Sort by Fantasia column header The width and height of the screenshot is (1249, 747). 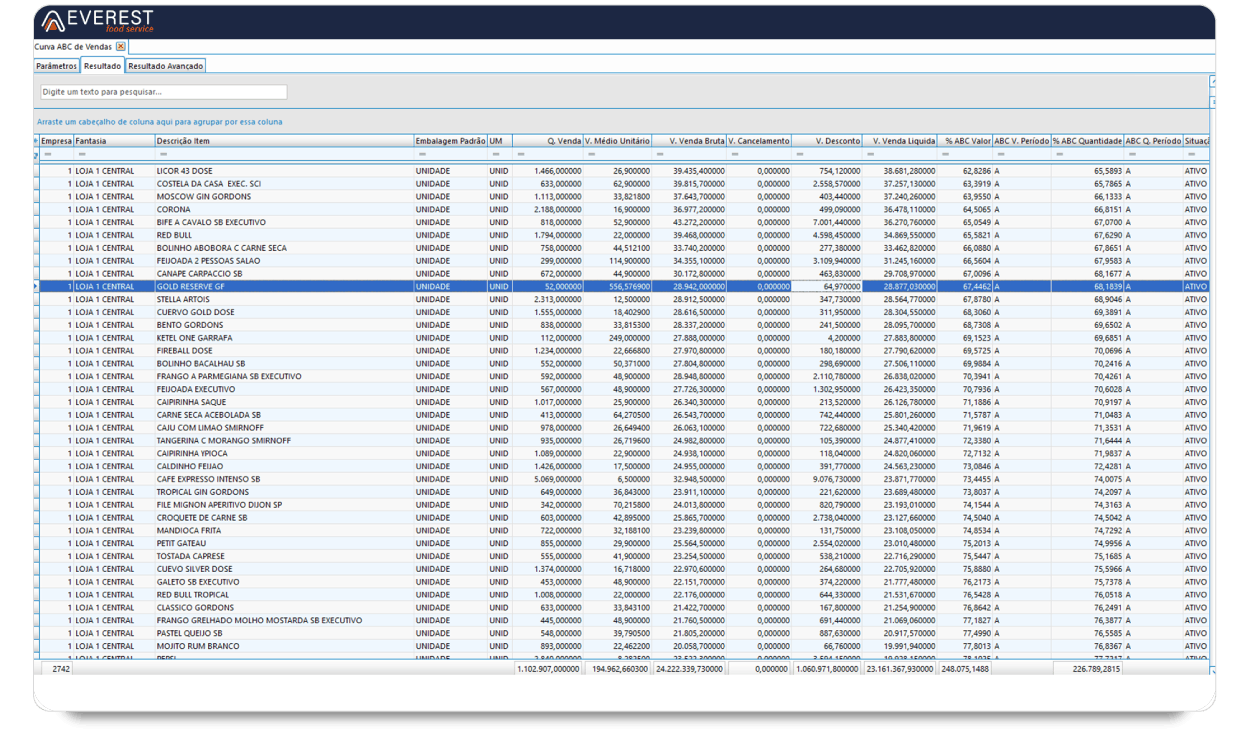(x=114, y=141)
